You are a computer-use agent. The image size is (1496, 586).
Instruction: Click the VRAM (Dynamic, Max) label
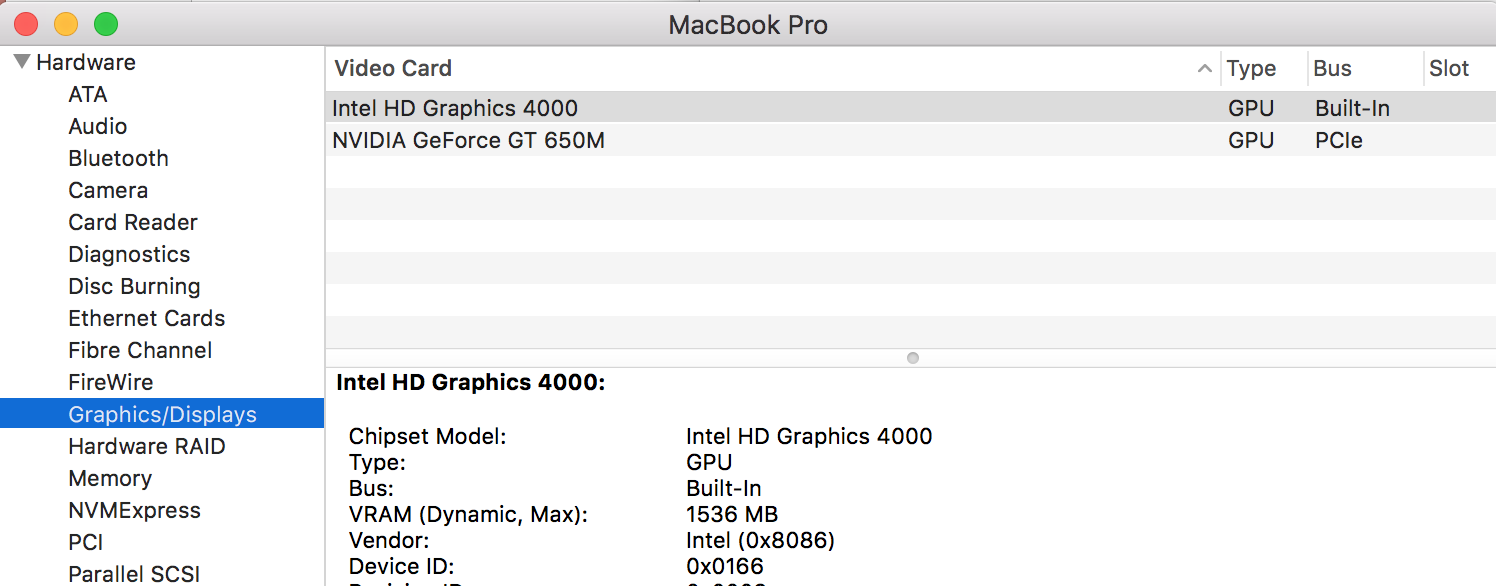pyautogui.click(x=468, y=514)
